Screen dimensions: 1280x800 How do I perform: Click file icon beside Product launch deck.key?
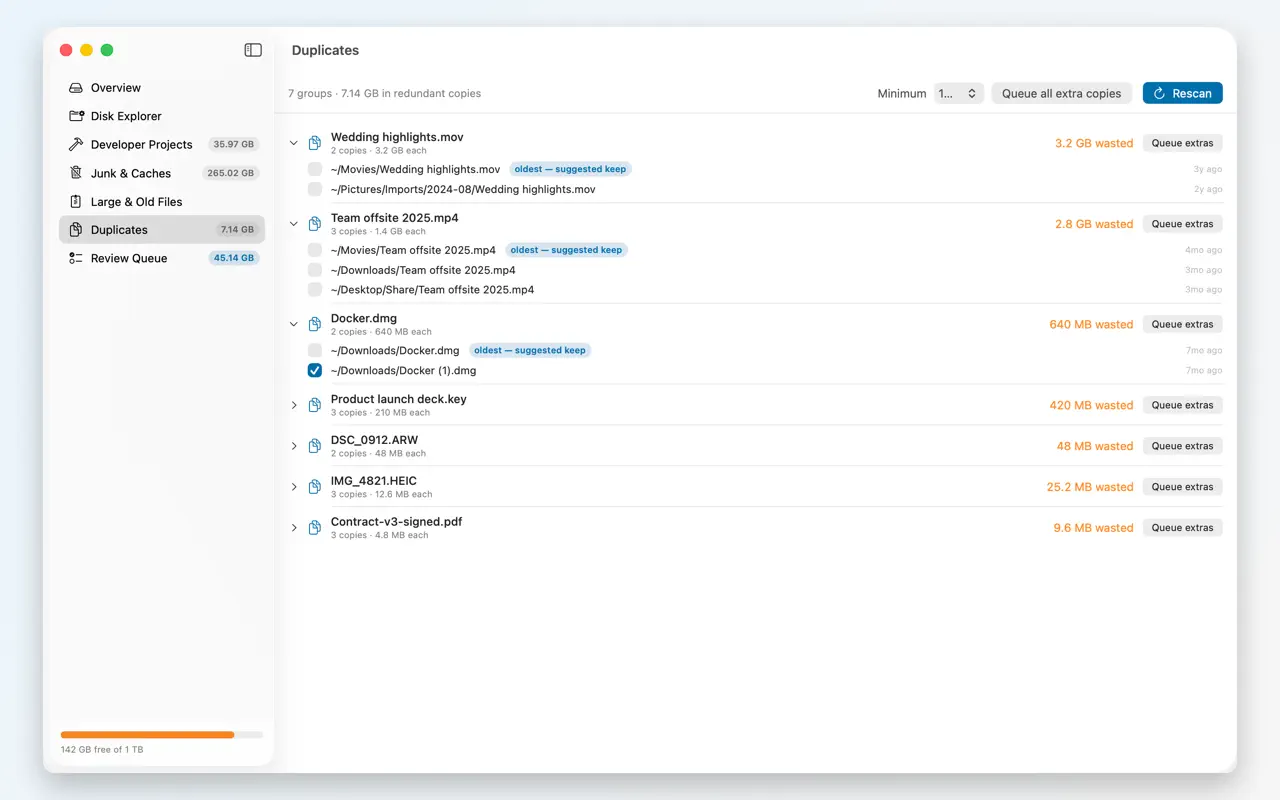[x=314, y=405]
